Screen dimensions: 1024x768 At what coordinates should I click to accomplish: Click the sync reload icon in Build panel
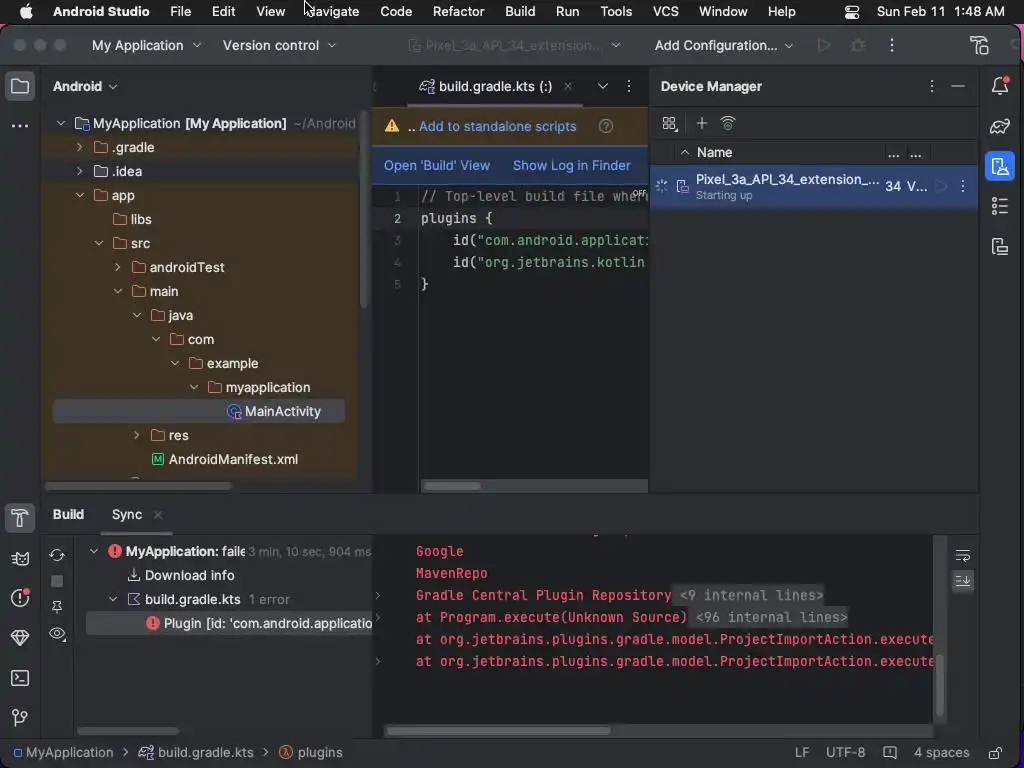pos(57,555)
